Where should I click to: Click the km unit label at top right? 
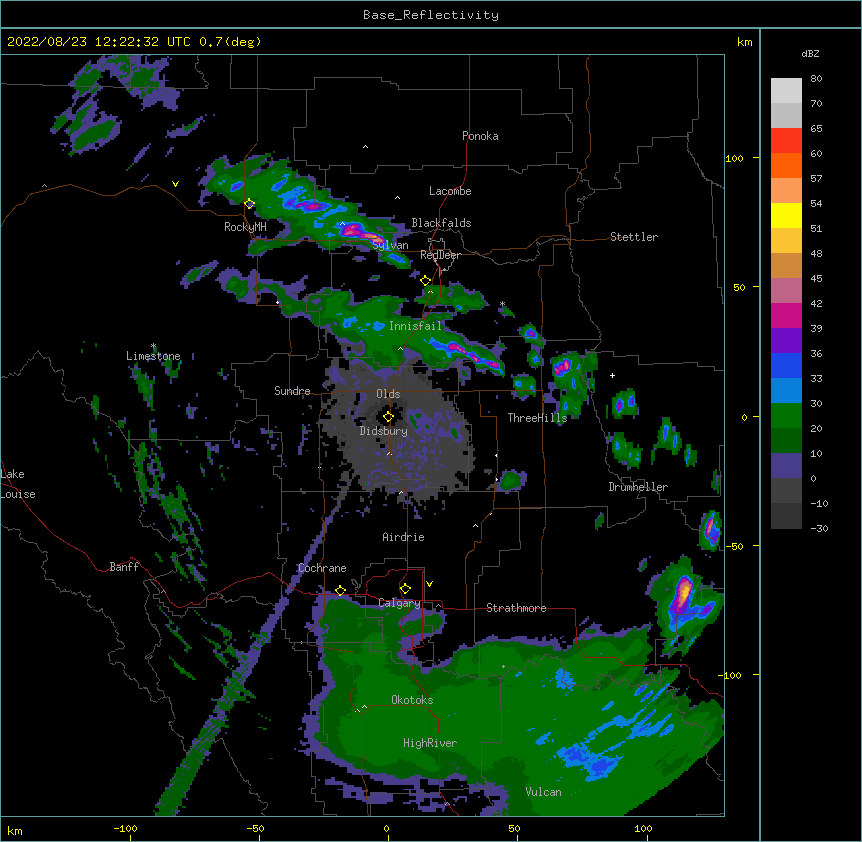point(745,42)
